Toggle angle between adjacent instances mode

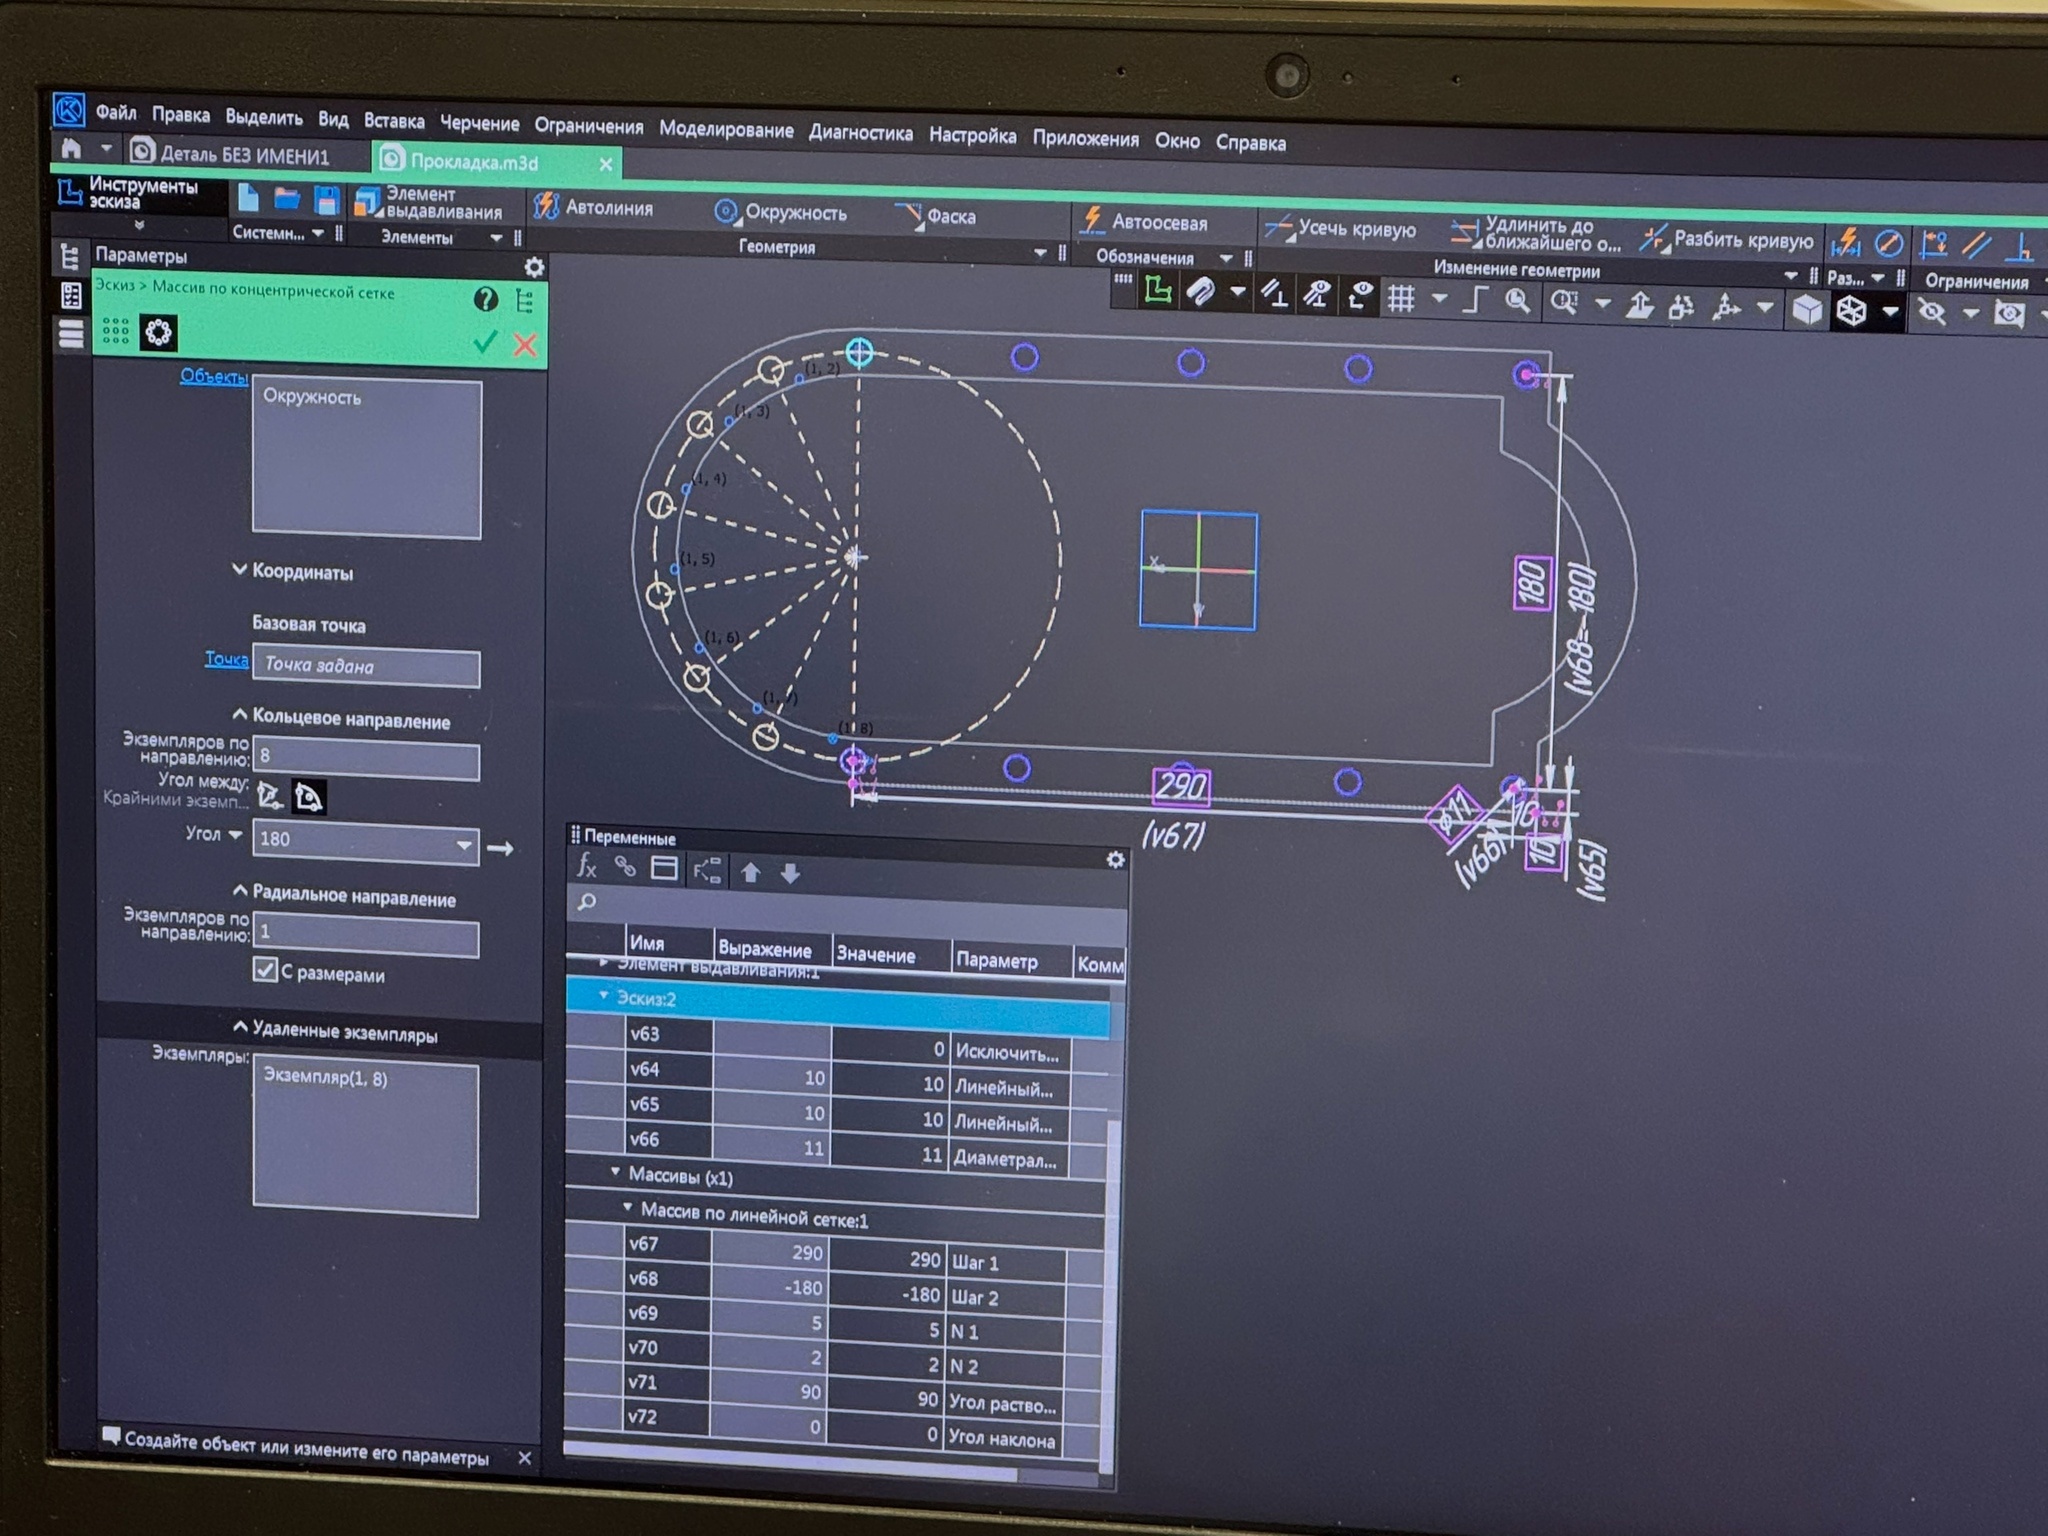click(x=269, y=795)
